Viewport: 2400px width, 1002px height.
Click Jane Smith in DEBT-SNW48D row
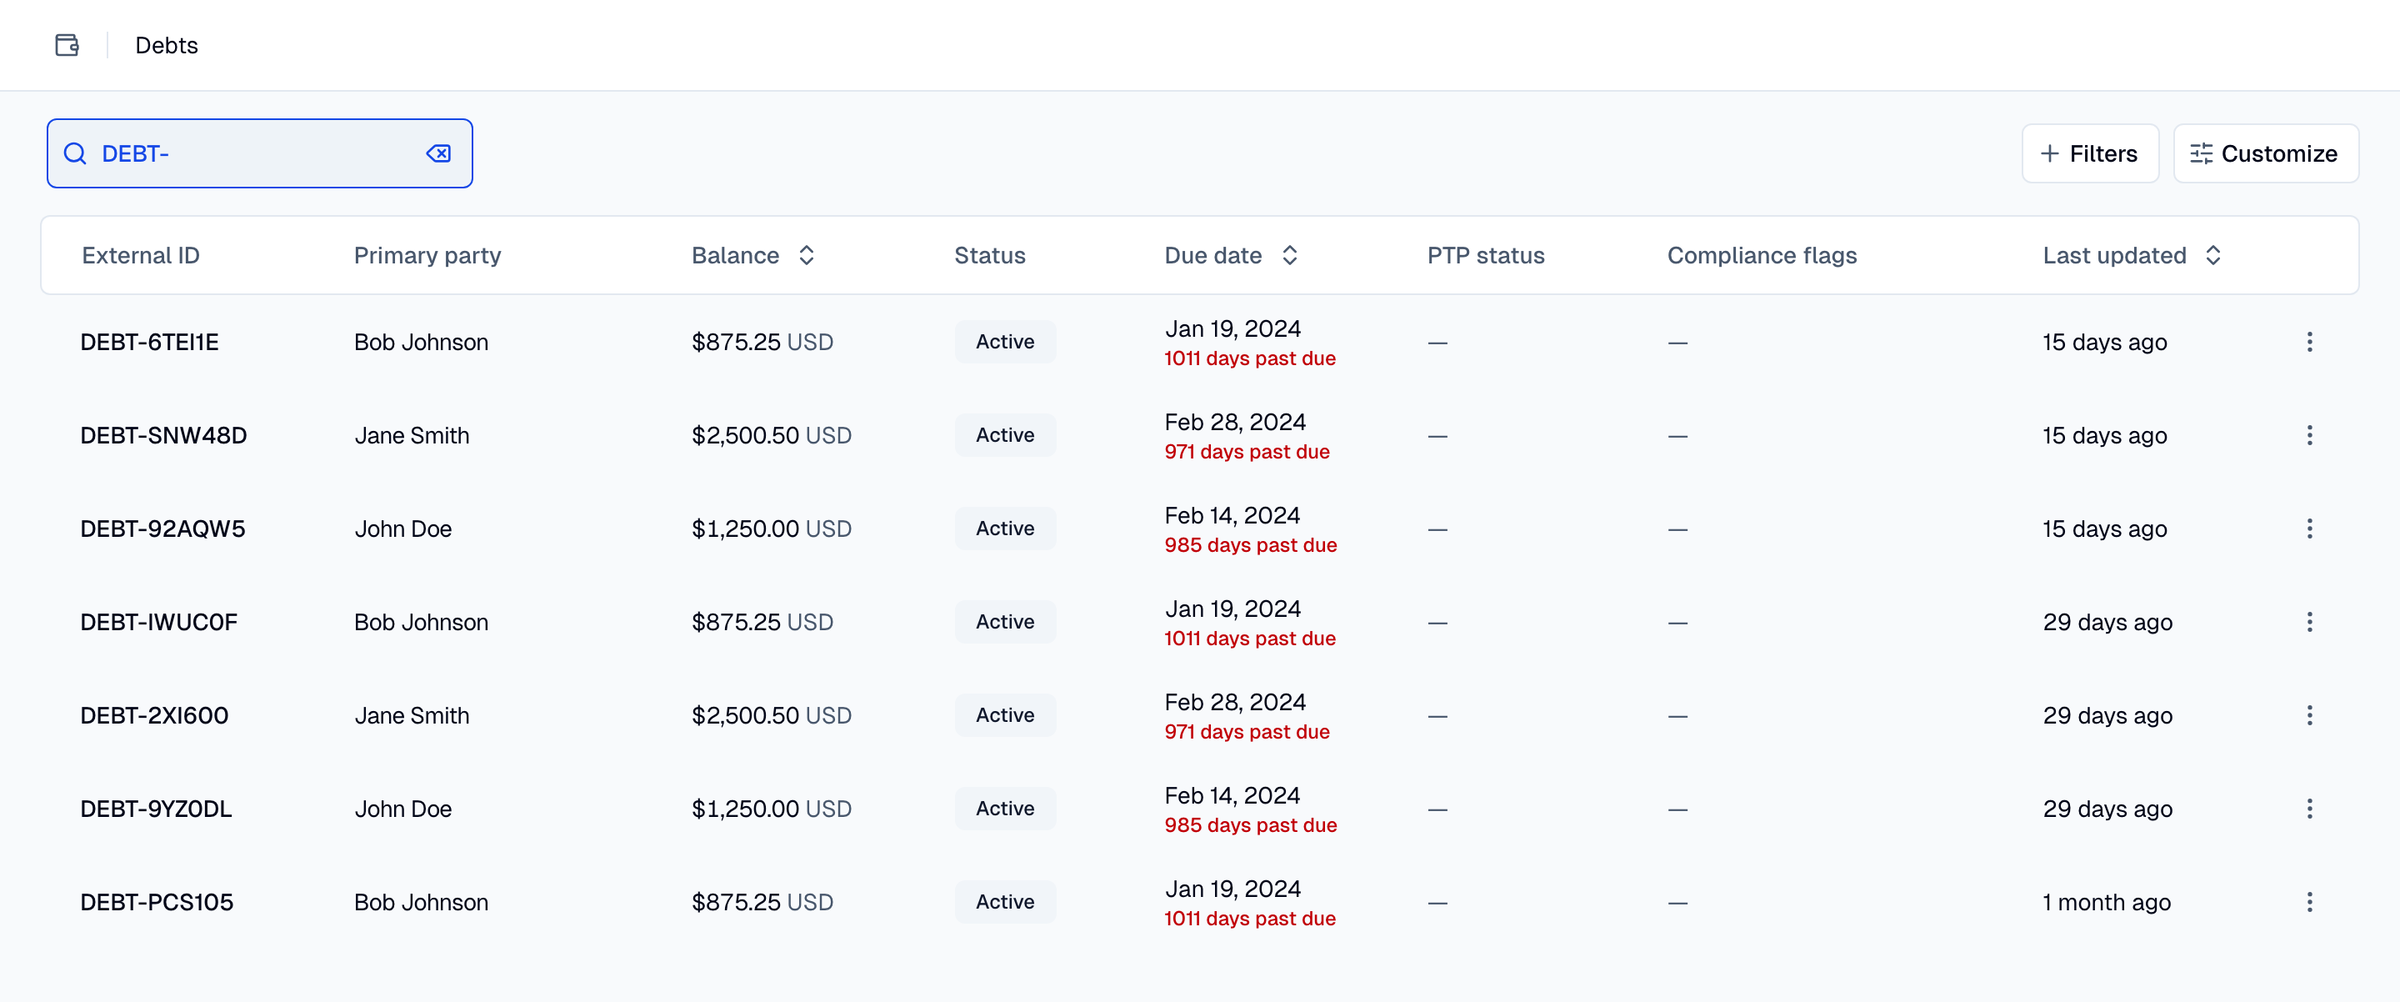coord(412,435)
